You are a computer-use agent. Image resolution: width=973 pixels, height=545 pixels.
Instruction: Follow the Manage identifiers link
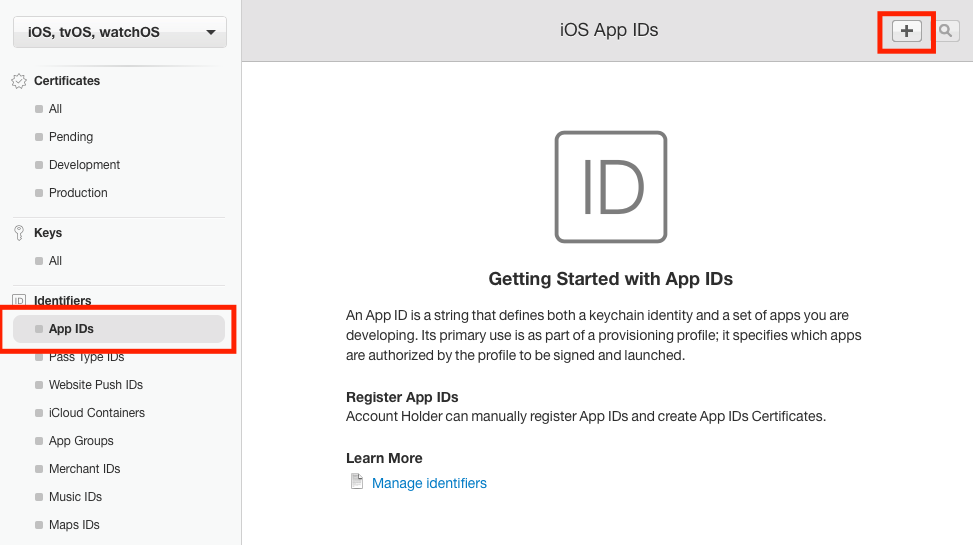(429, 483)
